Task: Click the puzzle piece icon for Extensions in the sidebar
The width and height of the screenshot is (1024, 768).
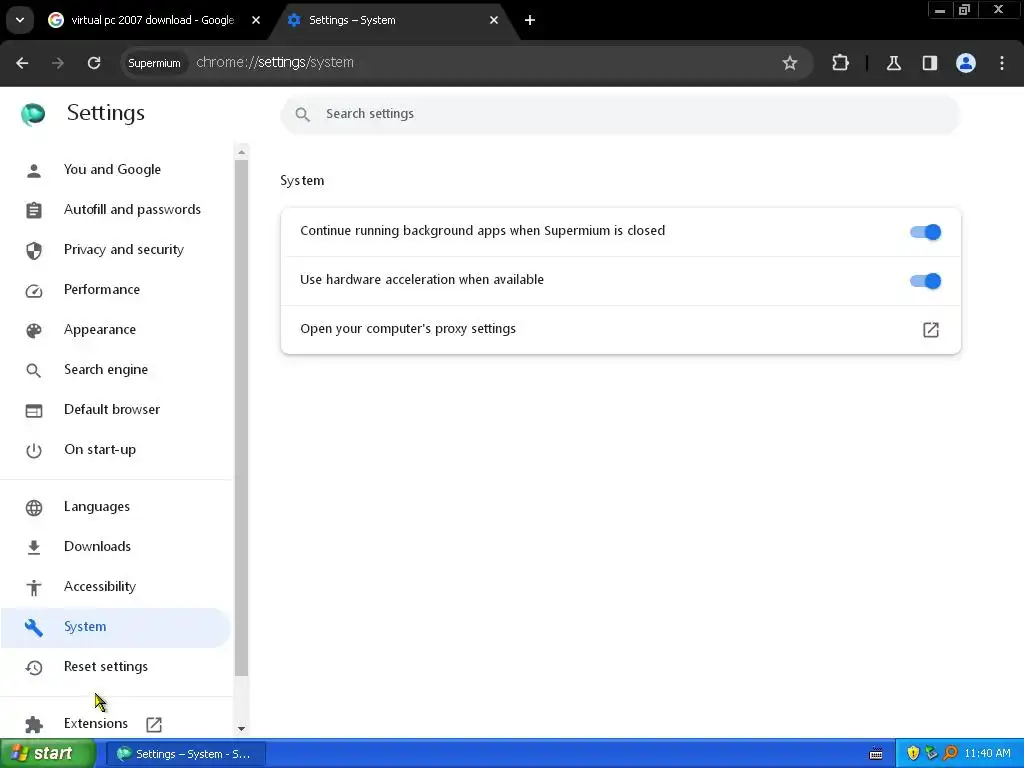Action: 34,724
